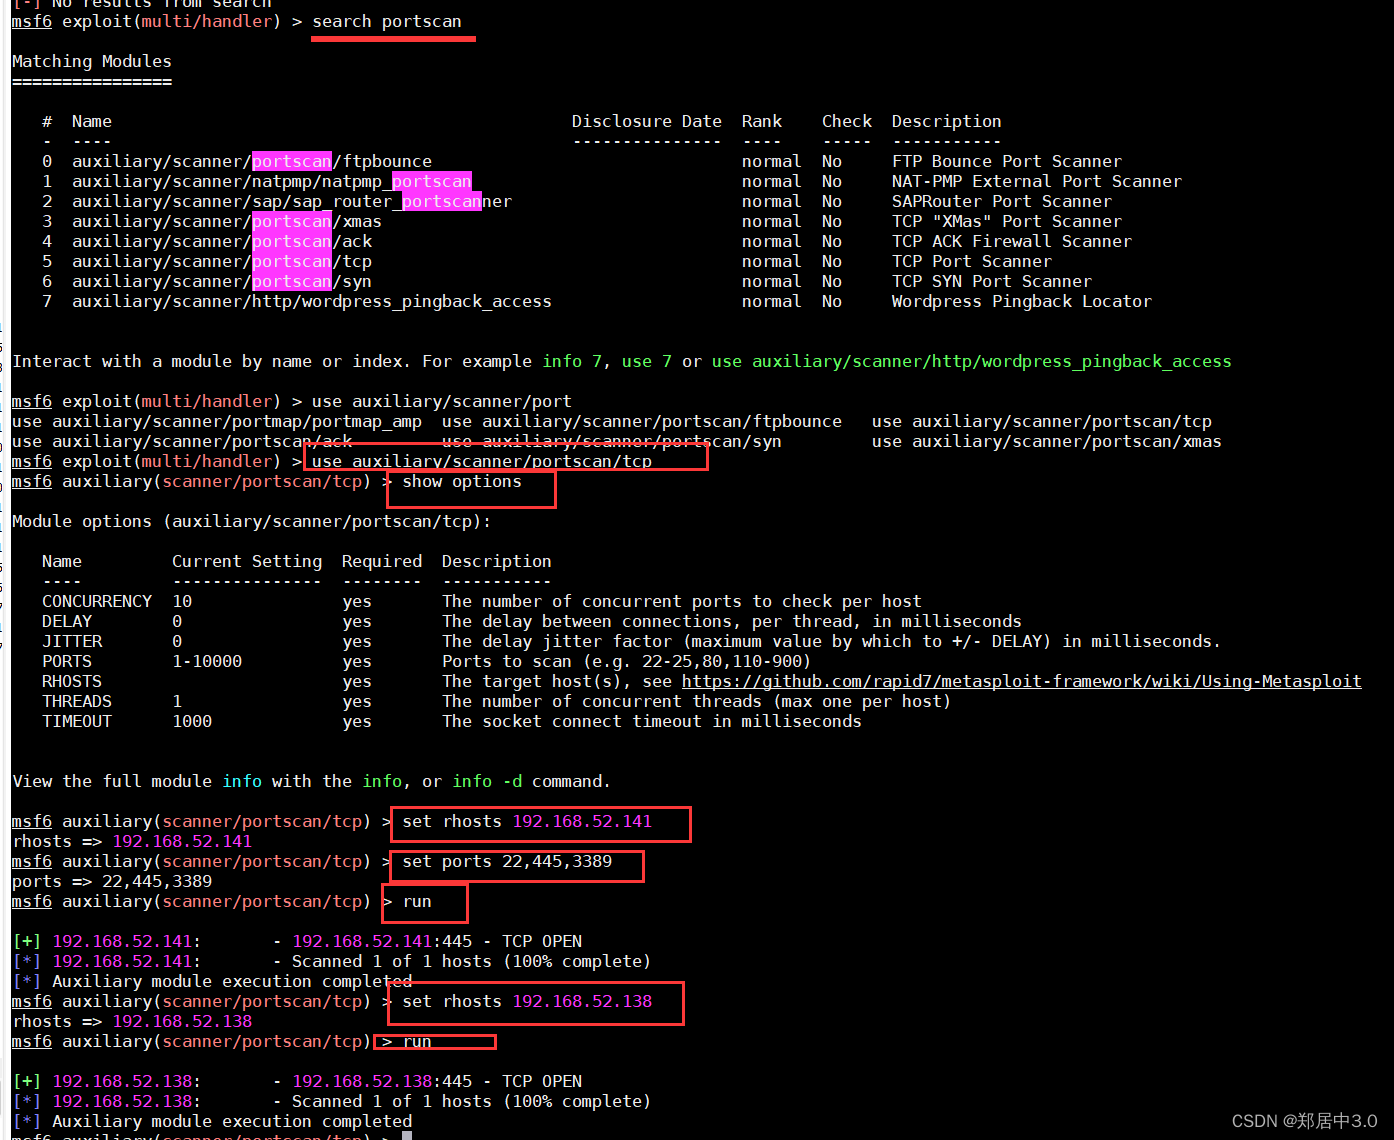Click 'Module options (auxiliary/scanner/portscan/tcp):' heading
The height and width of the screenshot is (1140, 1394).
pyautogui.click(x=252, y=521)
